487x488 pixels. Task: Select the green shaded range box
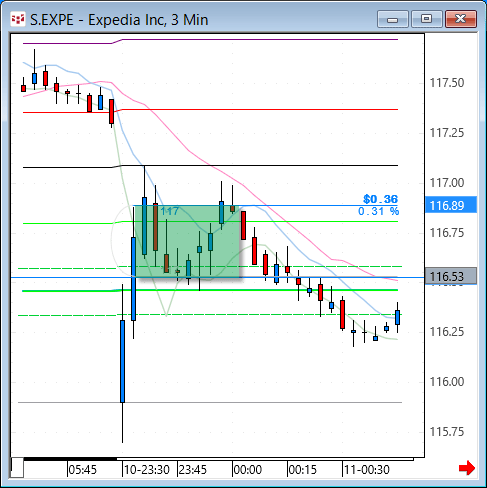[x=187, y=242]
